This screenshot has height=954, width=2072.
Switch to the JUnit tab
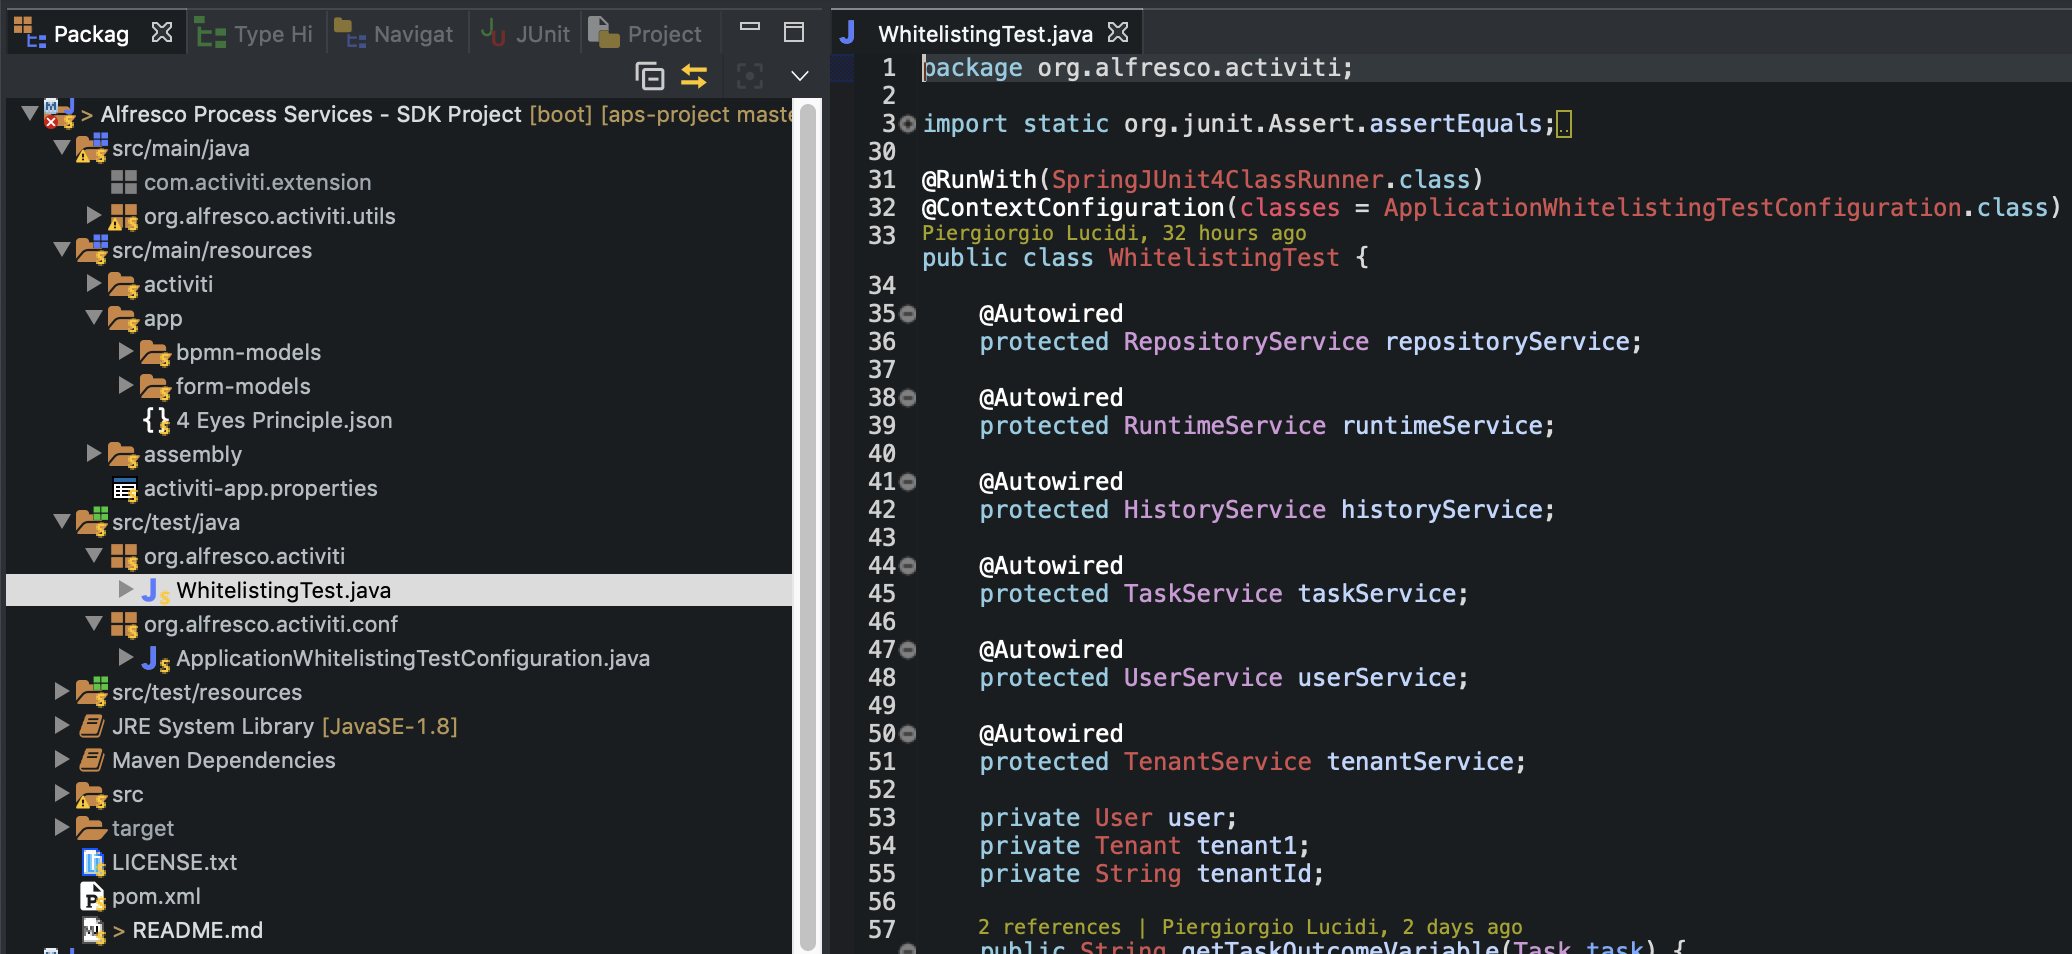(x=525, y=34)
